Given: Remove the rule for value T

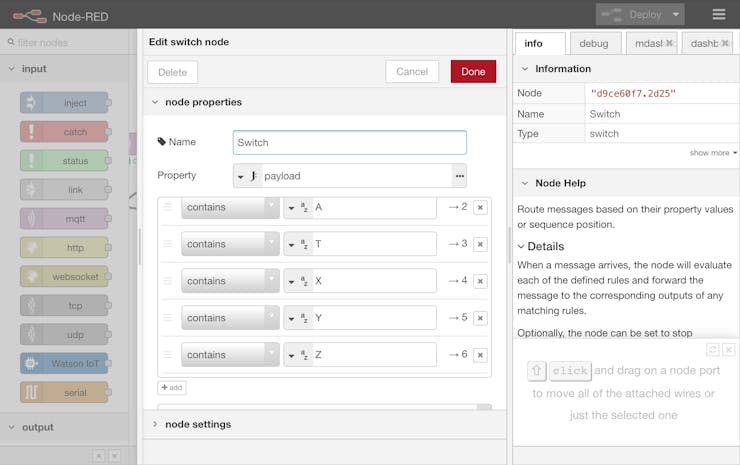Looking at the screenshot, I should (x=480, y=244).
